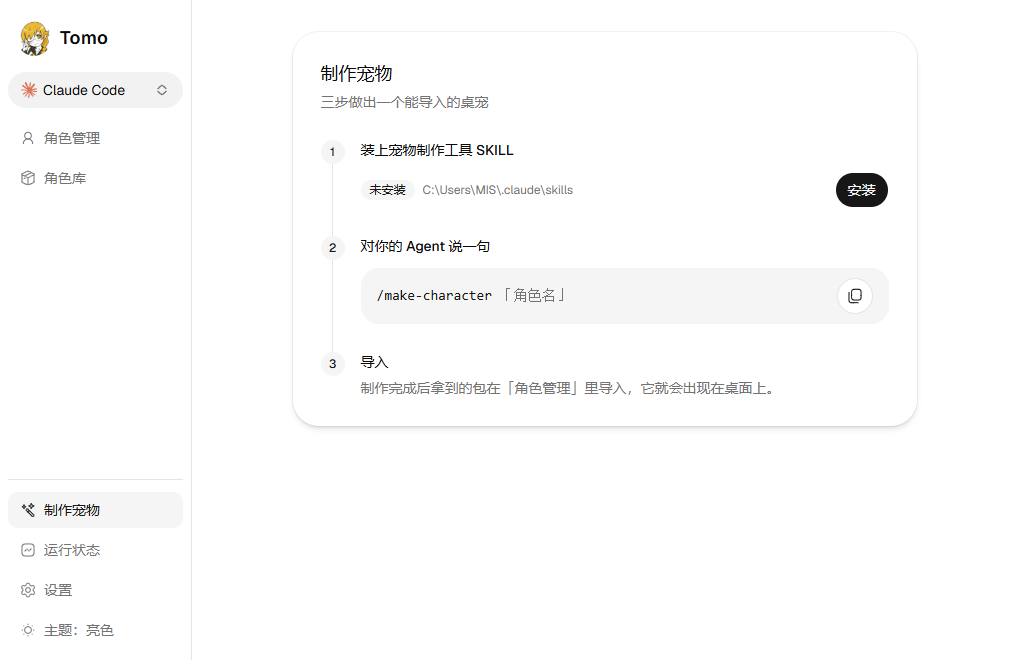Click the cube icon beside 角色库
The width and height of the screenshot is (1017, 660).
(28, 178)
